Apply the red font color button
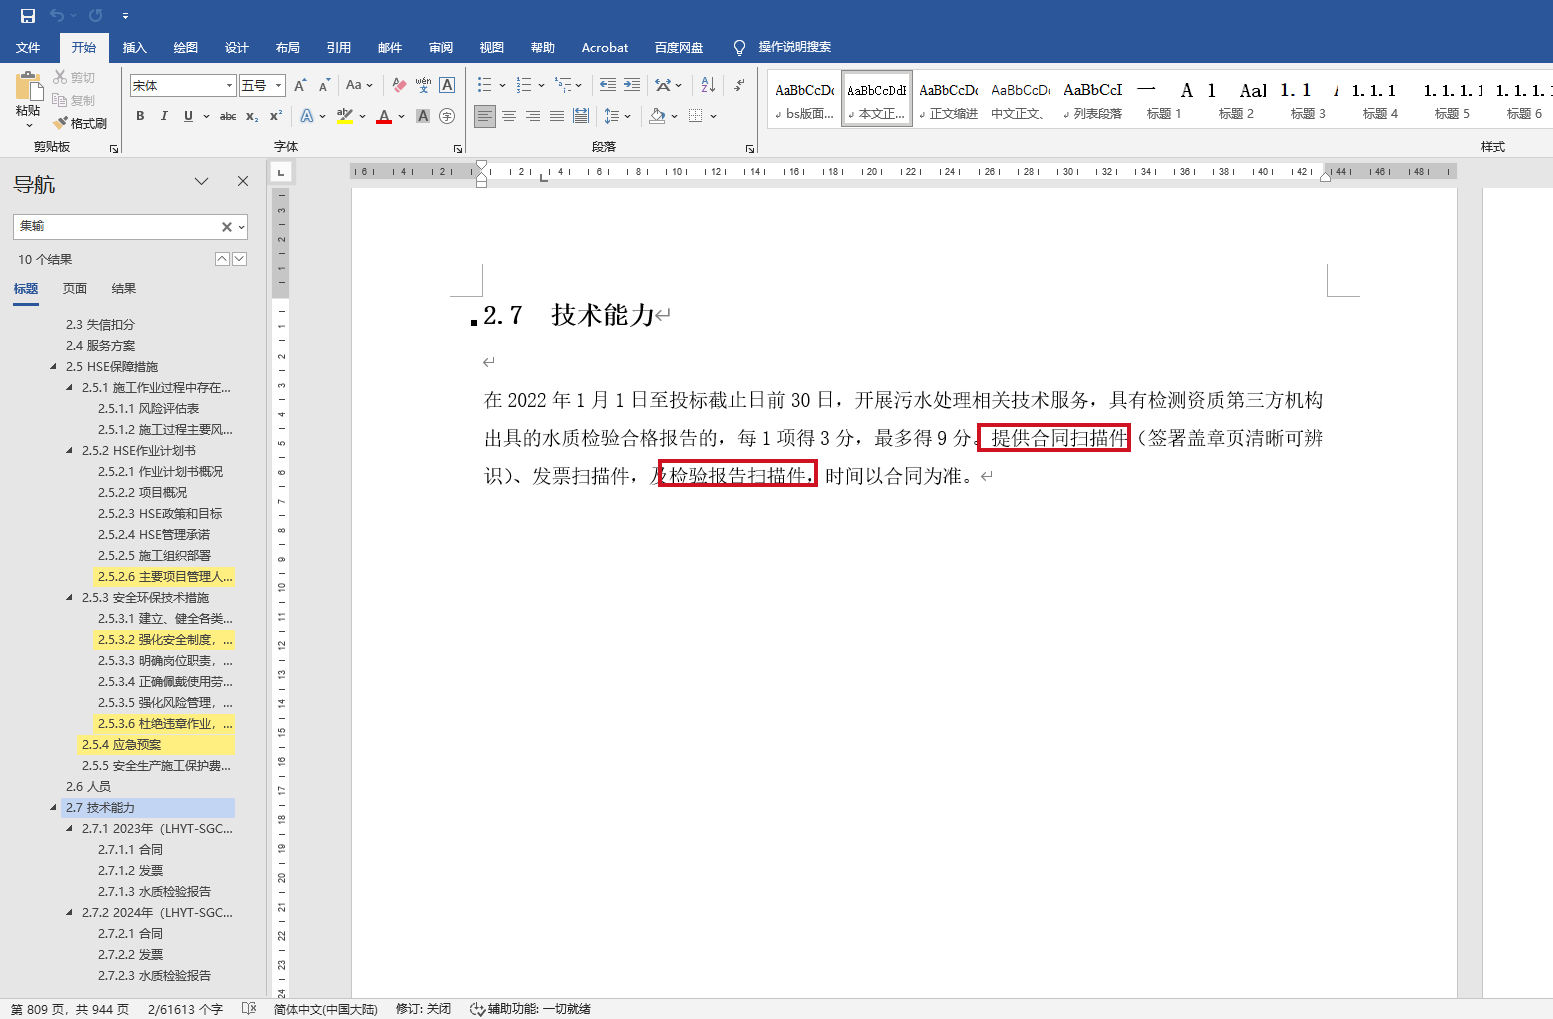The image size is (1553, 1019). 384,116
